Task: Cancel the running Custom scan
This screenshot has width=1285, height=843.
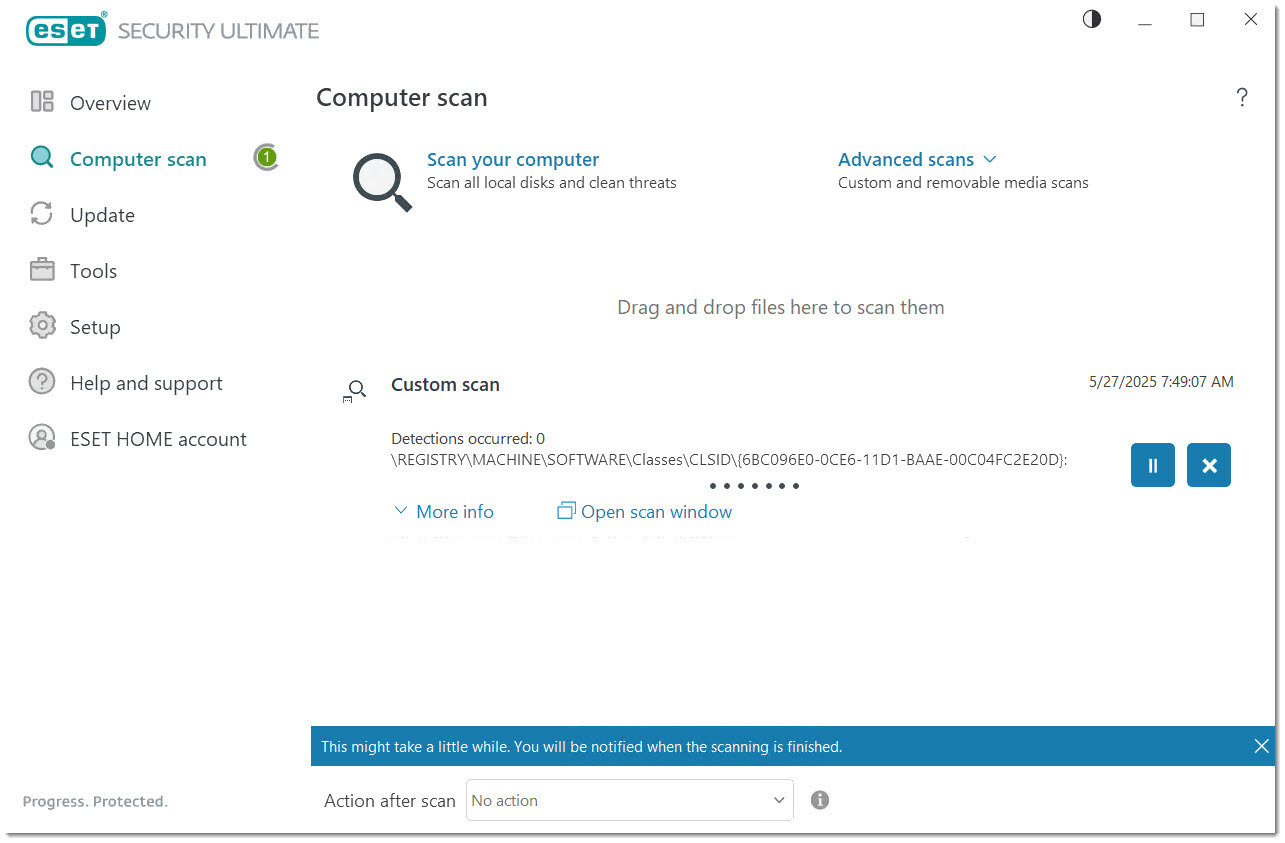Action: point(1209,465)
